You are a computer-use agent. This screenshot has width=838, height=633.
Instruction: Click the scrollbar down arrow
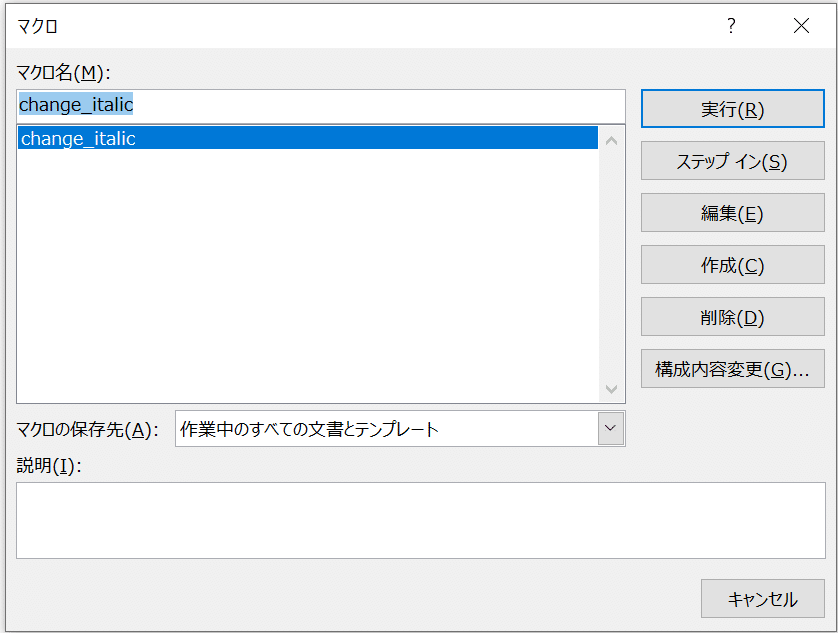coord(612,392)
